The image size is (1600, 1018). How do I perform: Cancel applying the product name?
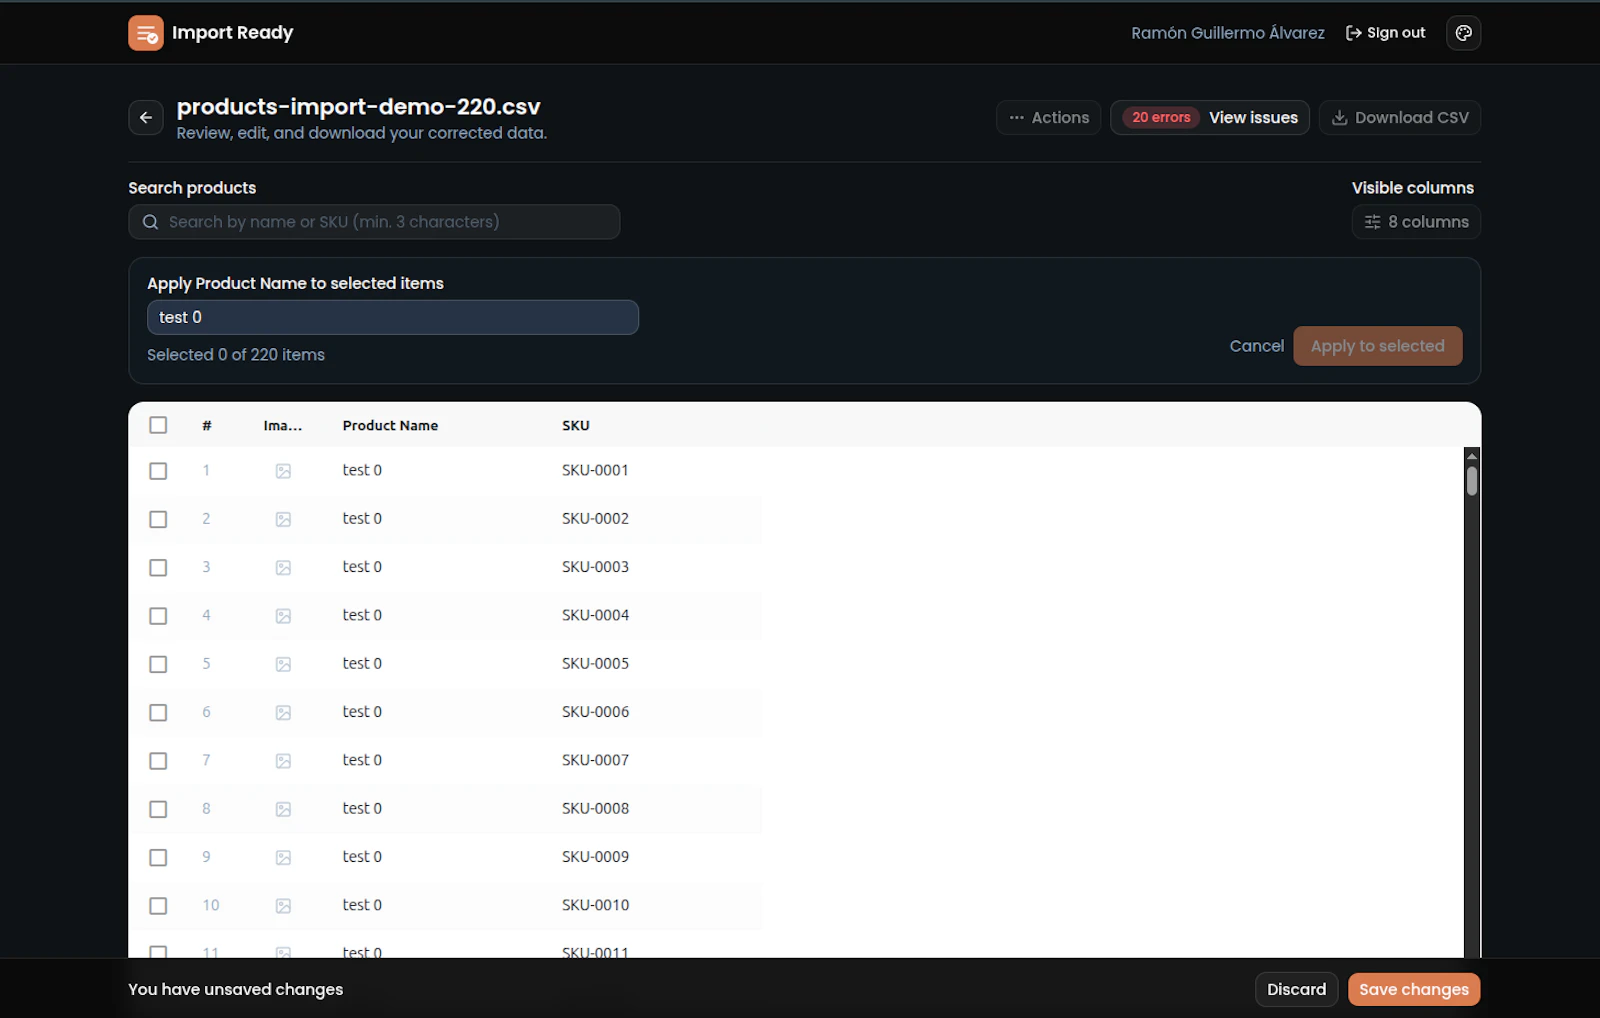click(1256, 346)
